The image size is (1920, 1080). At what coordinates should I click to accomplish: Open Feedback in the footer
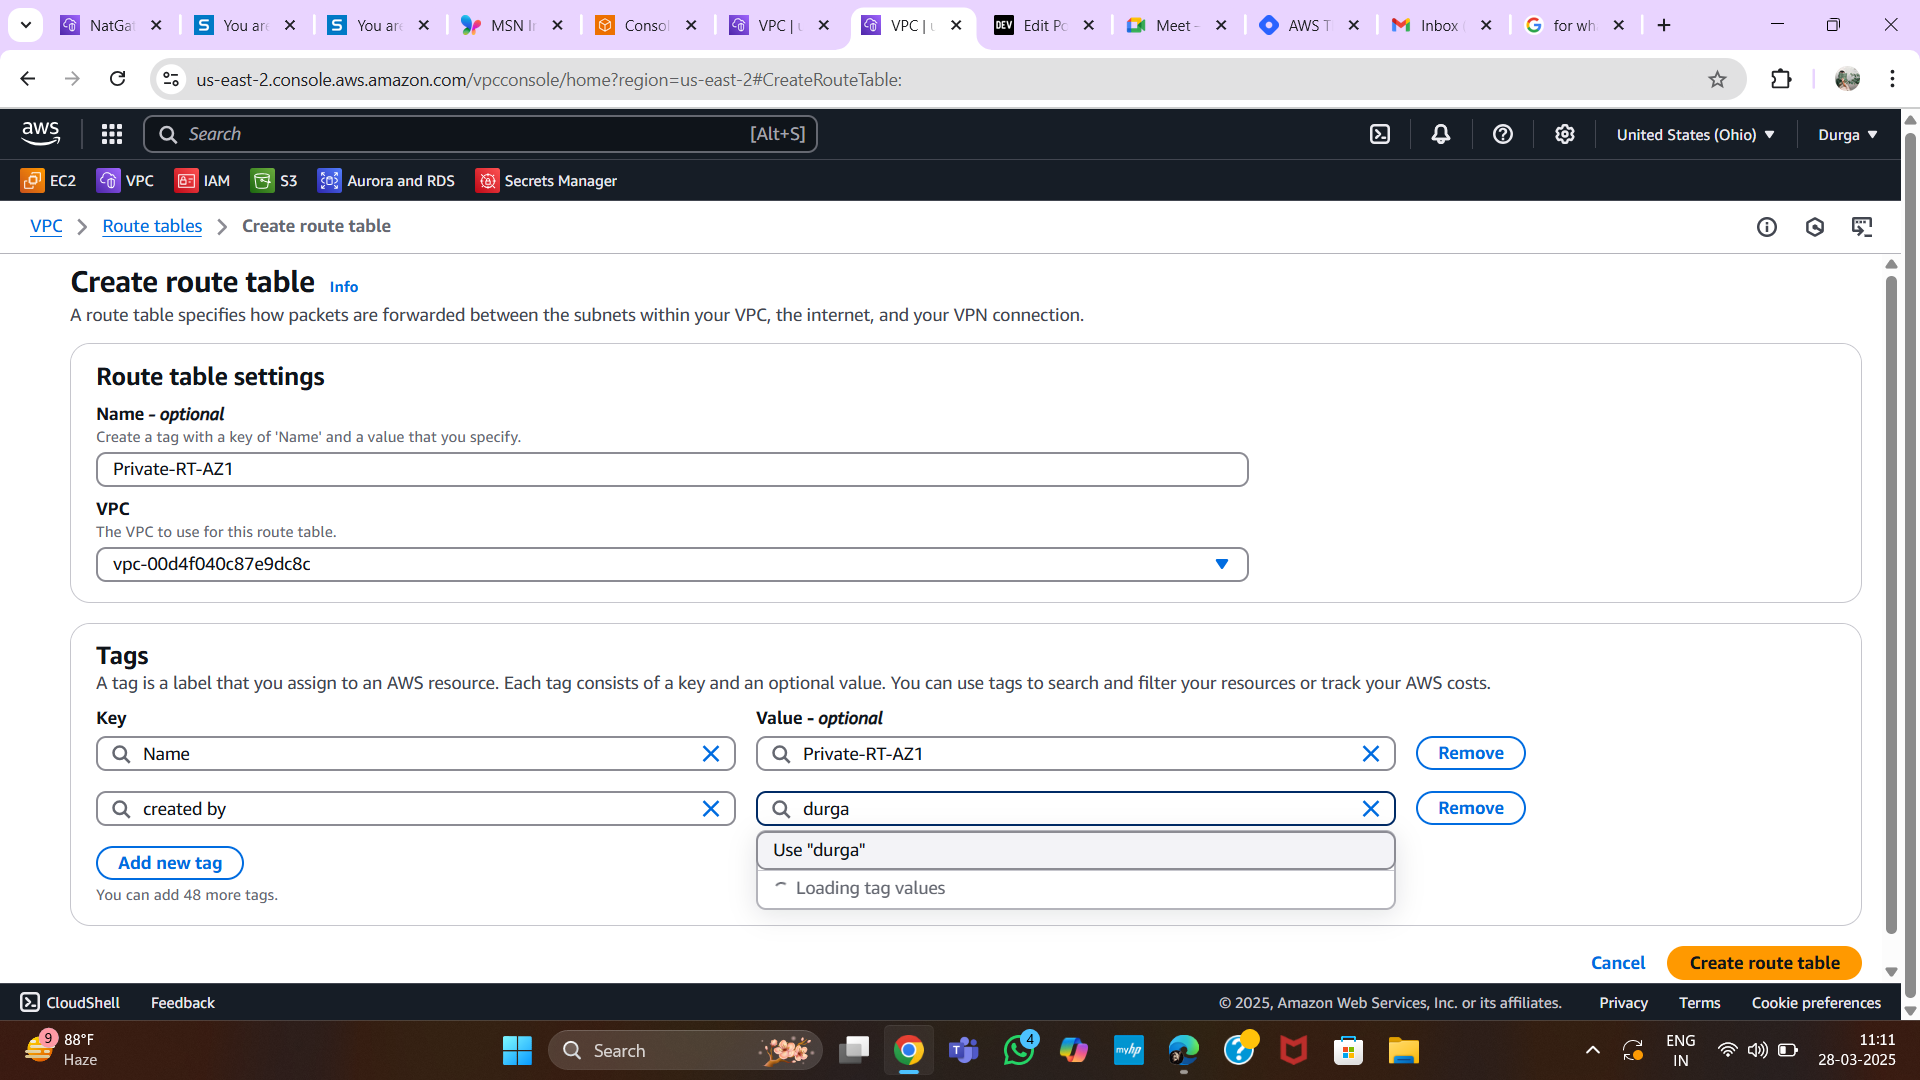pos(182,1002)
